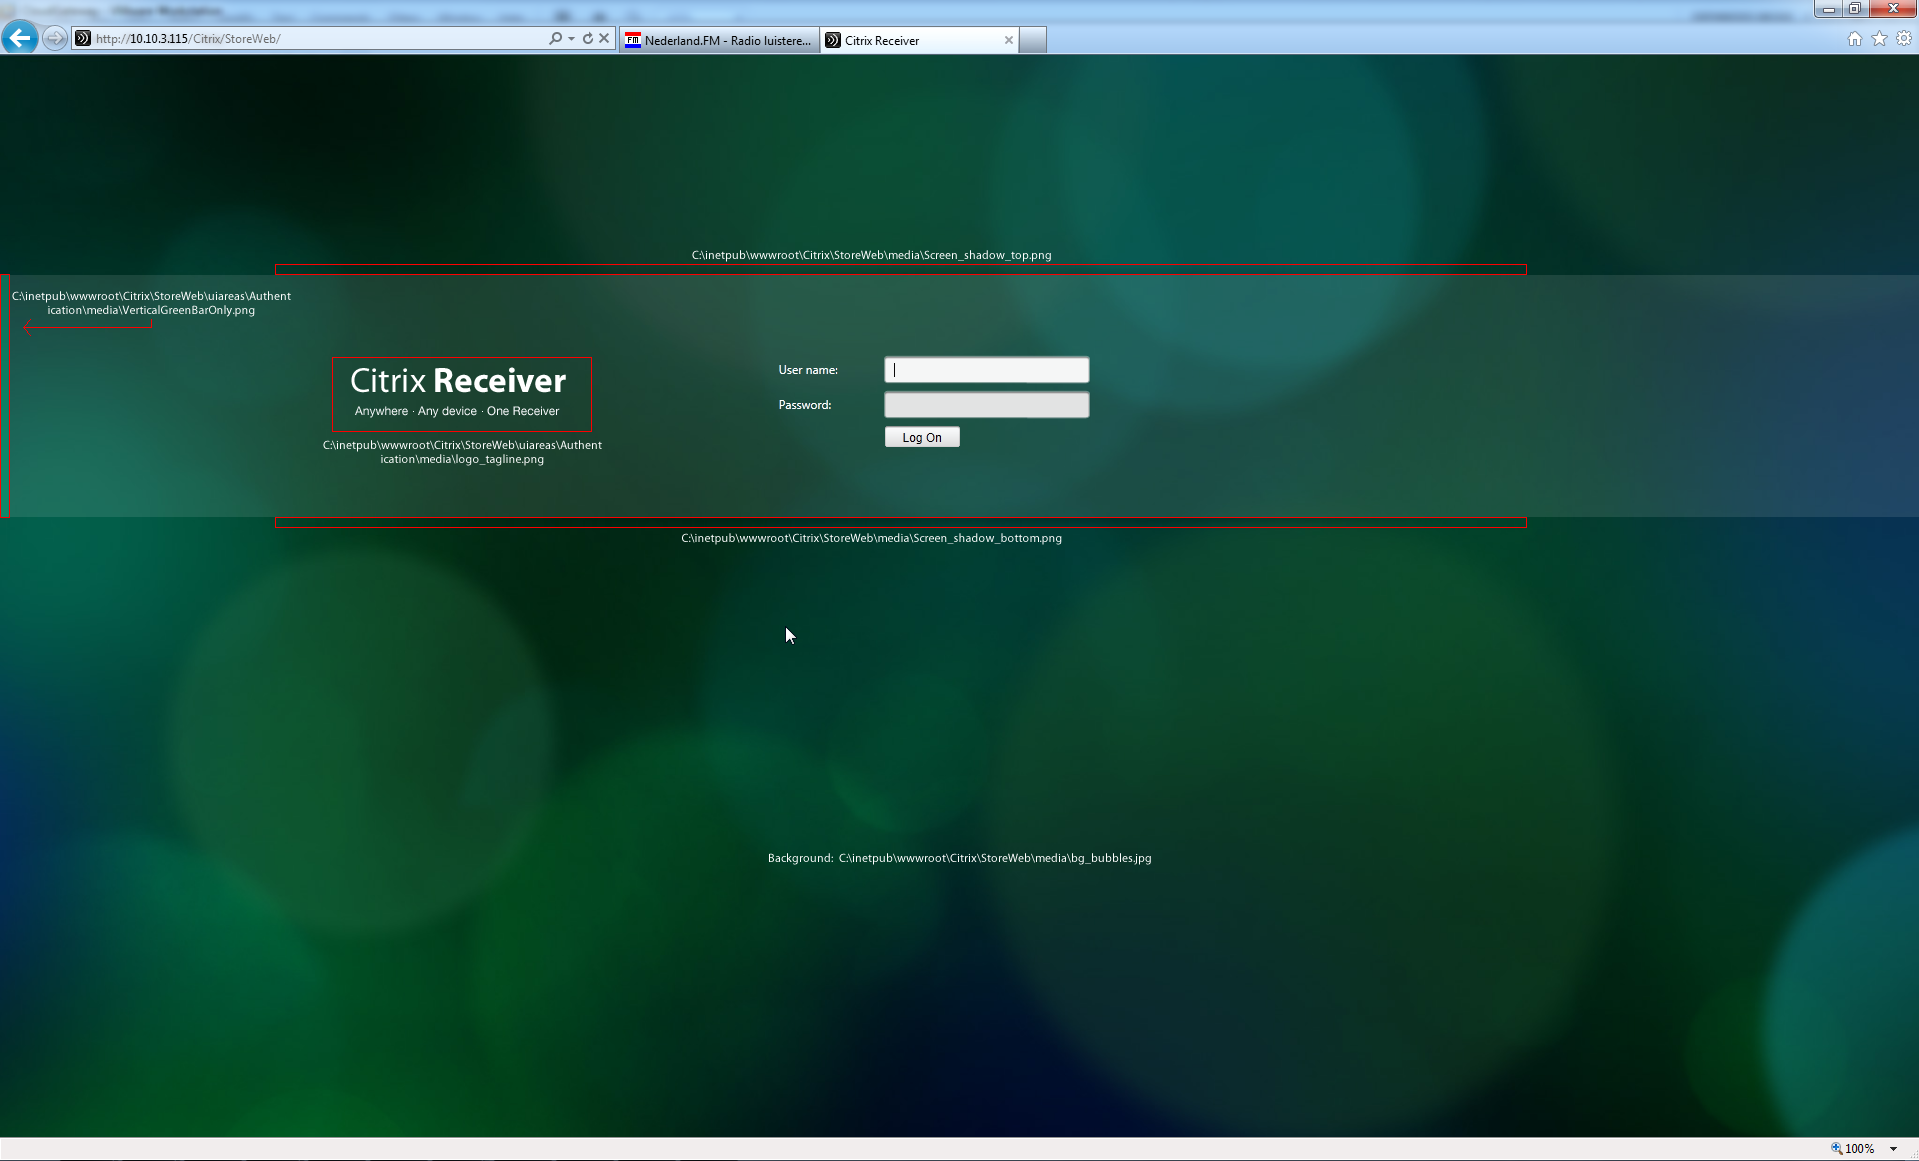Screen dimensions: 1919x1161
Task: Open the address bar autocomplete dropdown arrow
Action: click(x=571, y=38)
